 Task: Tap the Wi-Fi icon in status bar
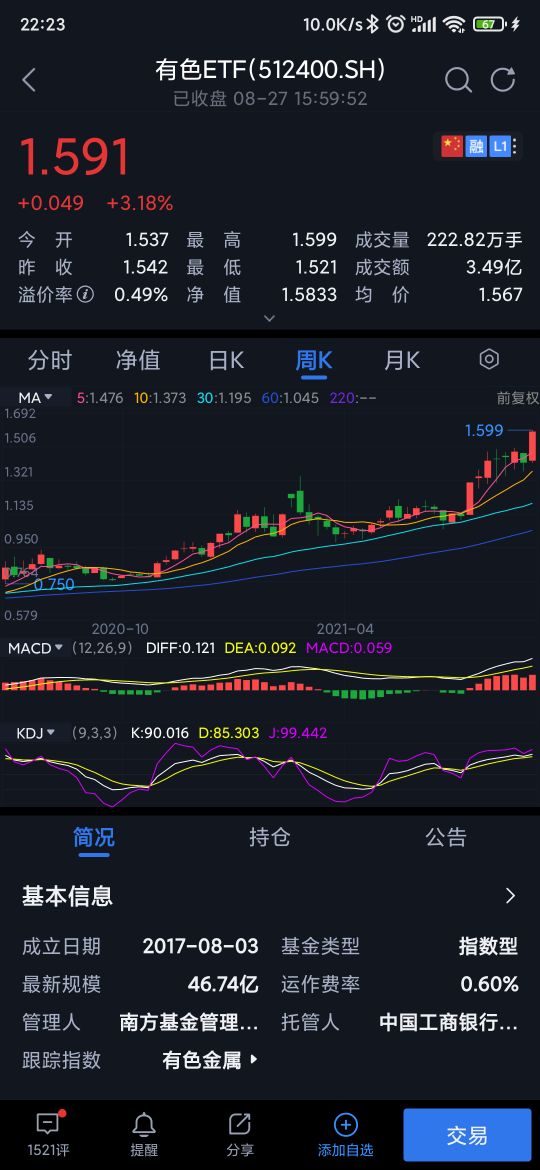pos(453,24)
